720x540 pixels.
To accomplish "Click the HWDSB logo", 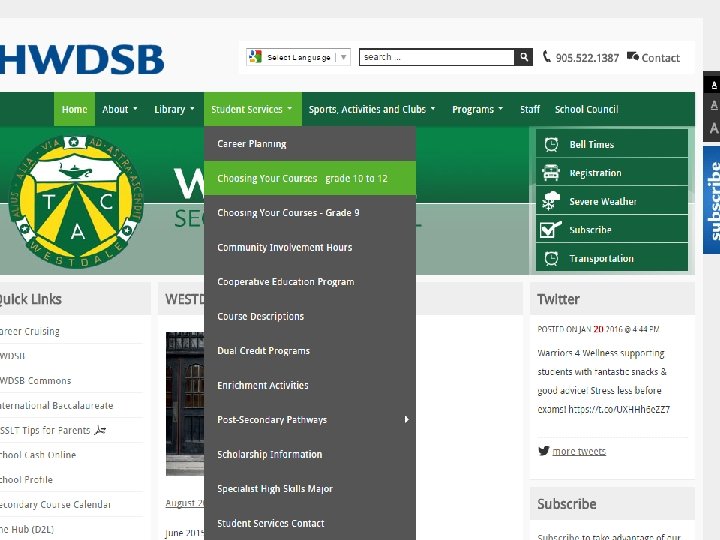I will click(x=82, y=60).
